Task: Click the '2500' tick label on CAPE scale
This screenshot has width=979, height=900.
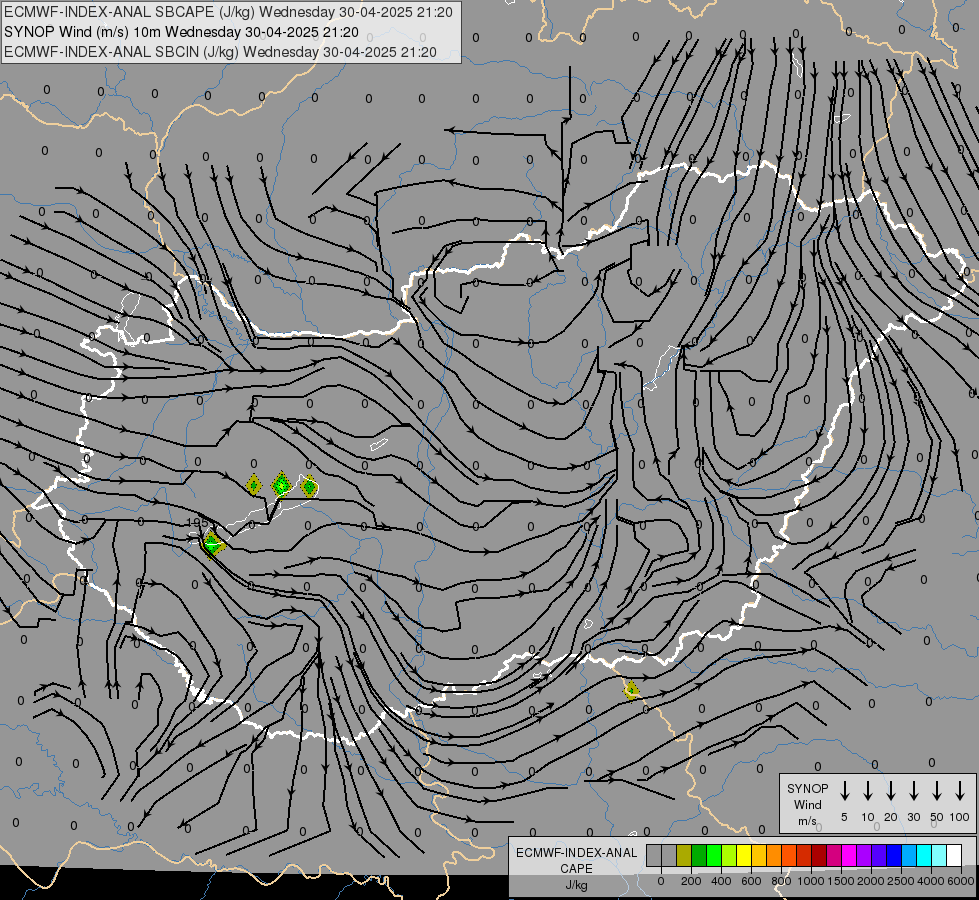Action: 901,881
